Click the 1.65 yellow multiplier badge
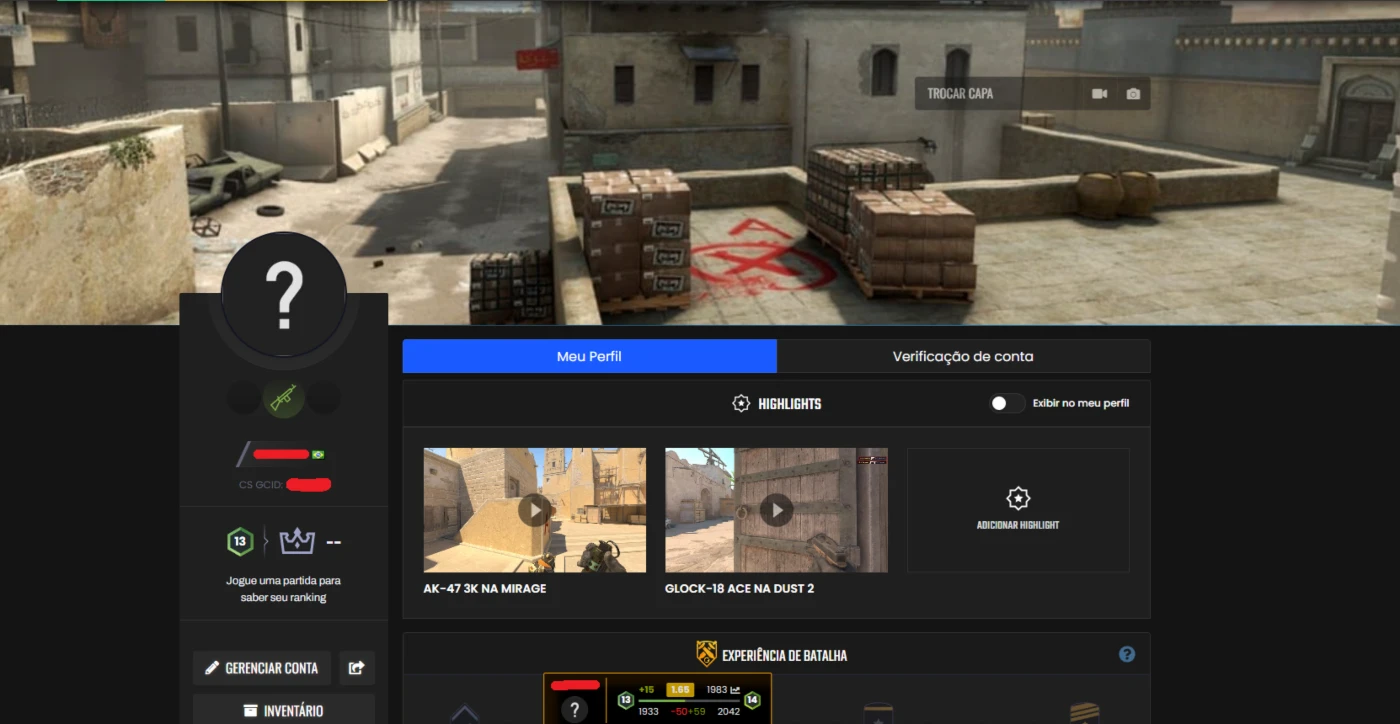Screen dimensions: 1400x724 pyautogui.click(x=681, y=690)
